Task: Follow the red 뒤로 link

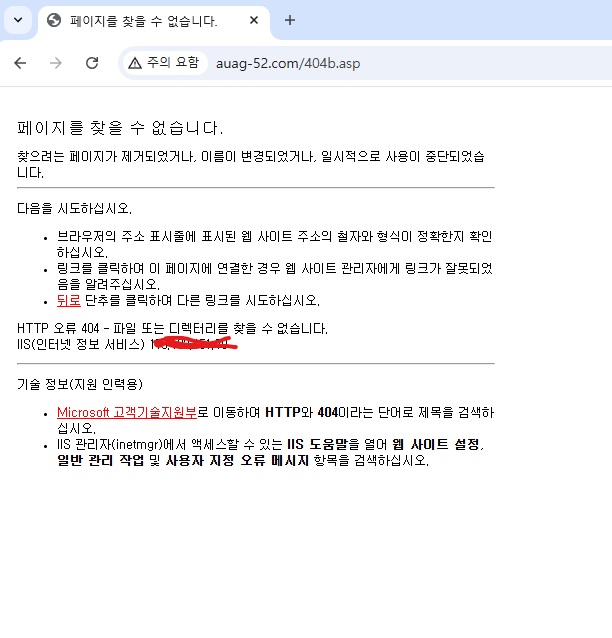Action: (69, 300)
